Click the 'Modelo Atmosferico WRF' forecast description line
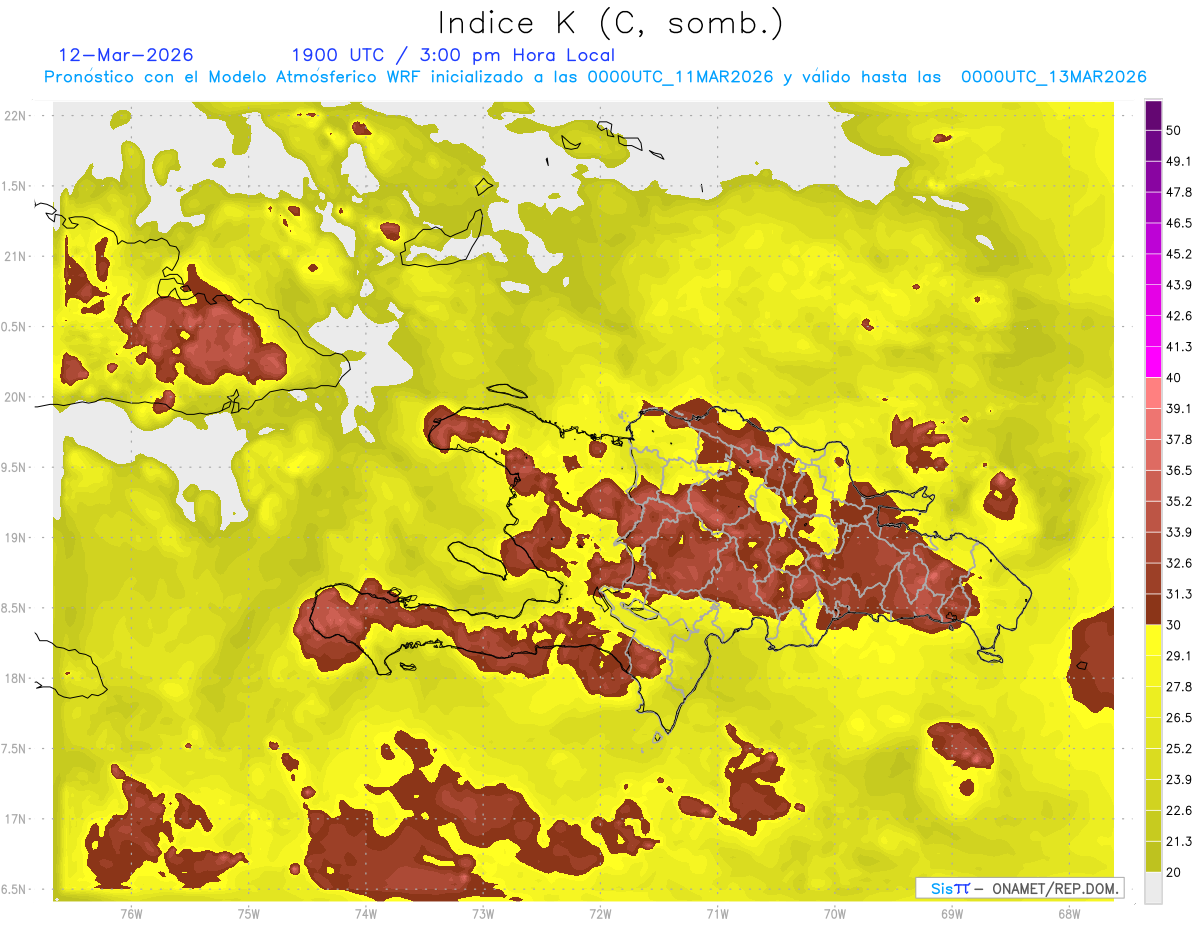The image size is (1200, 927). pyautogui.click(x=595, y=77)
